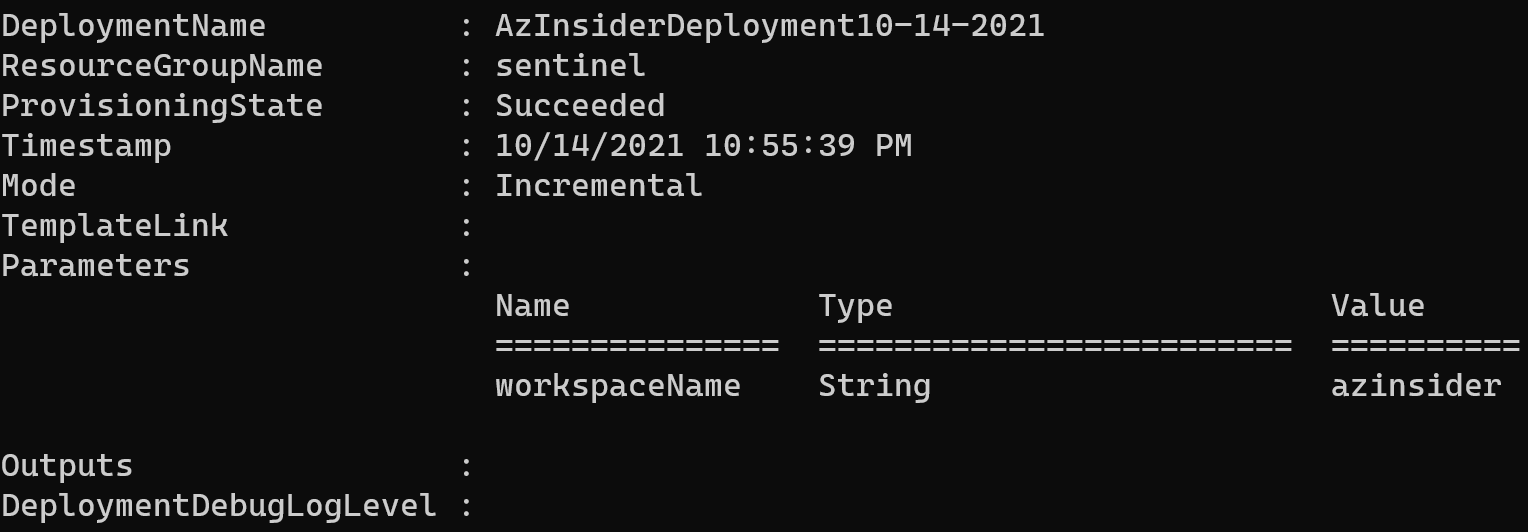Click the DeploymentDebugLogLevel label
1528x532 pixels.
click(219, 506)
